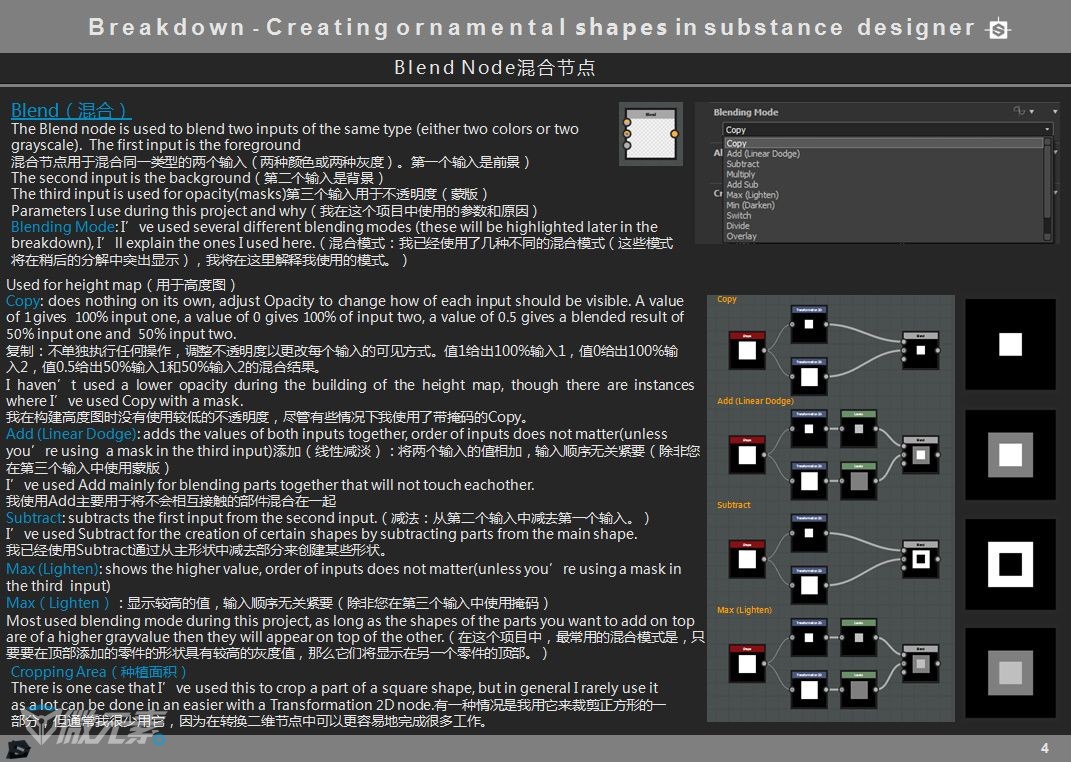
Task: Choose Multiply in the blending mode list
Action: [884, 174]
